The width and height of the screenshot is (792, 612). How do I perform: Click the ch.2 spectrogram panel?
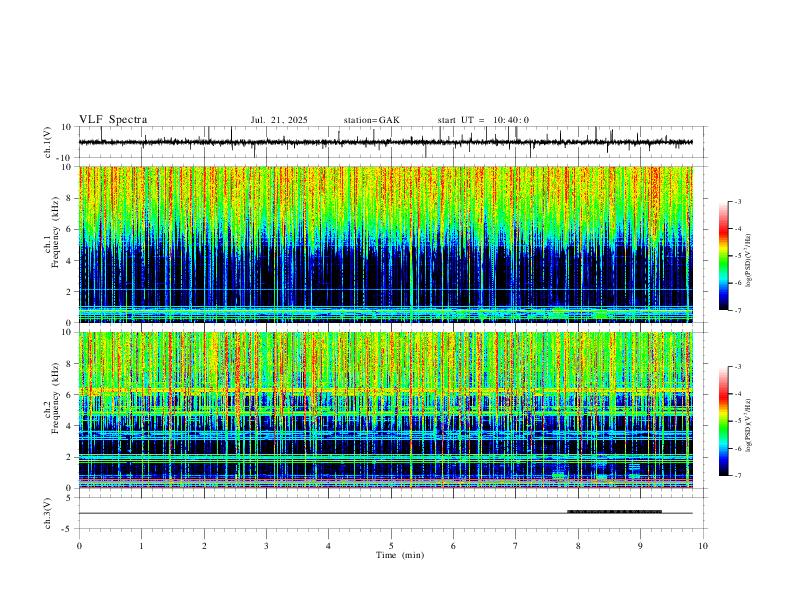coord(385,410)
